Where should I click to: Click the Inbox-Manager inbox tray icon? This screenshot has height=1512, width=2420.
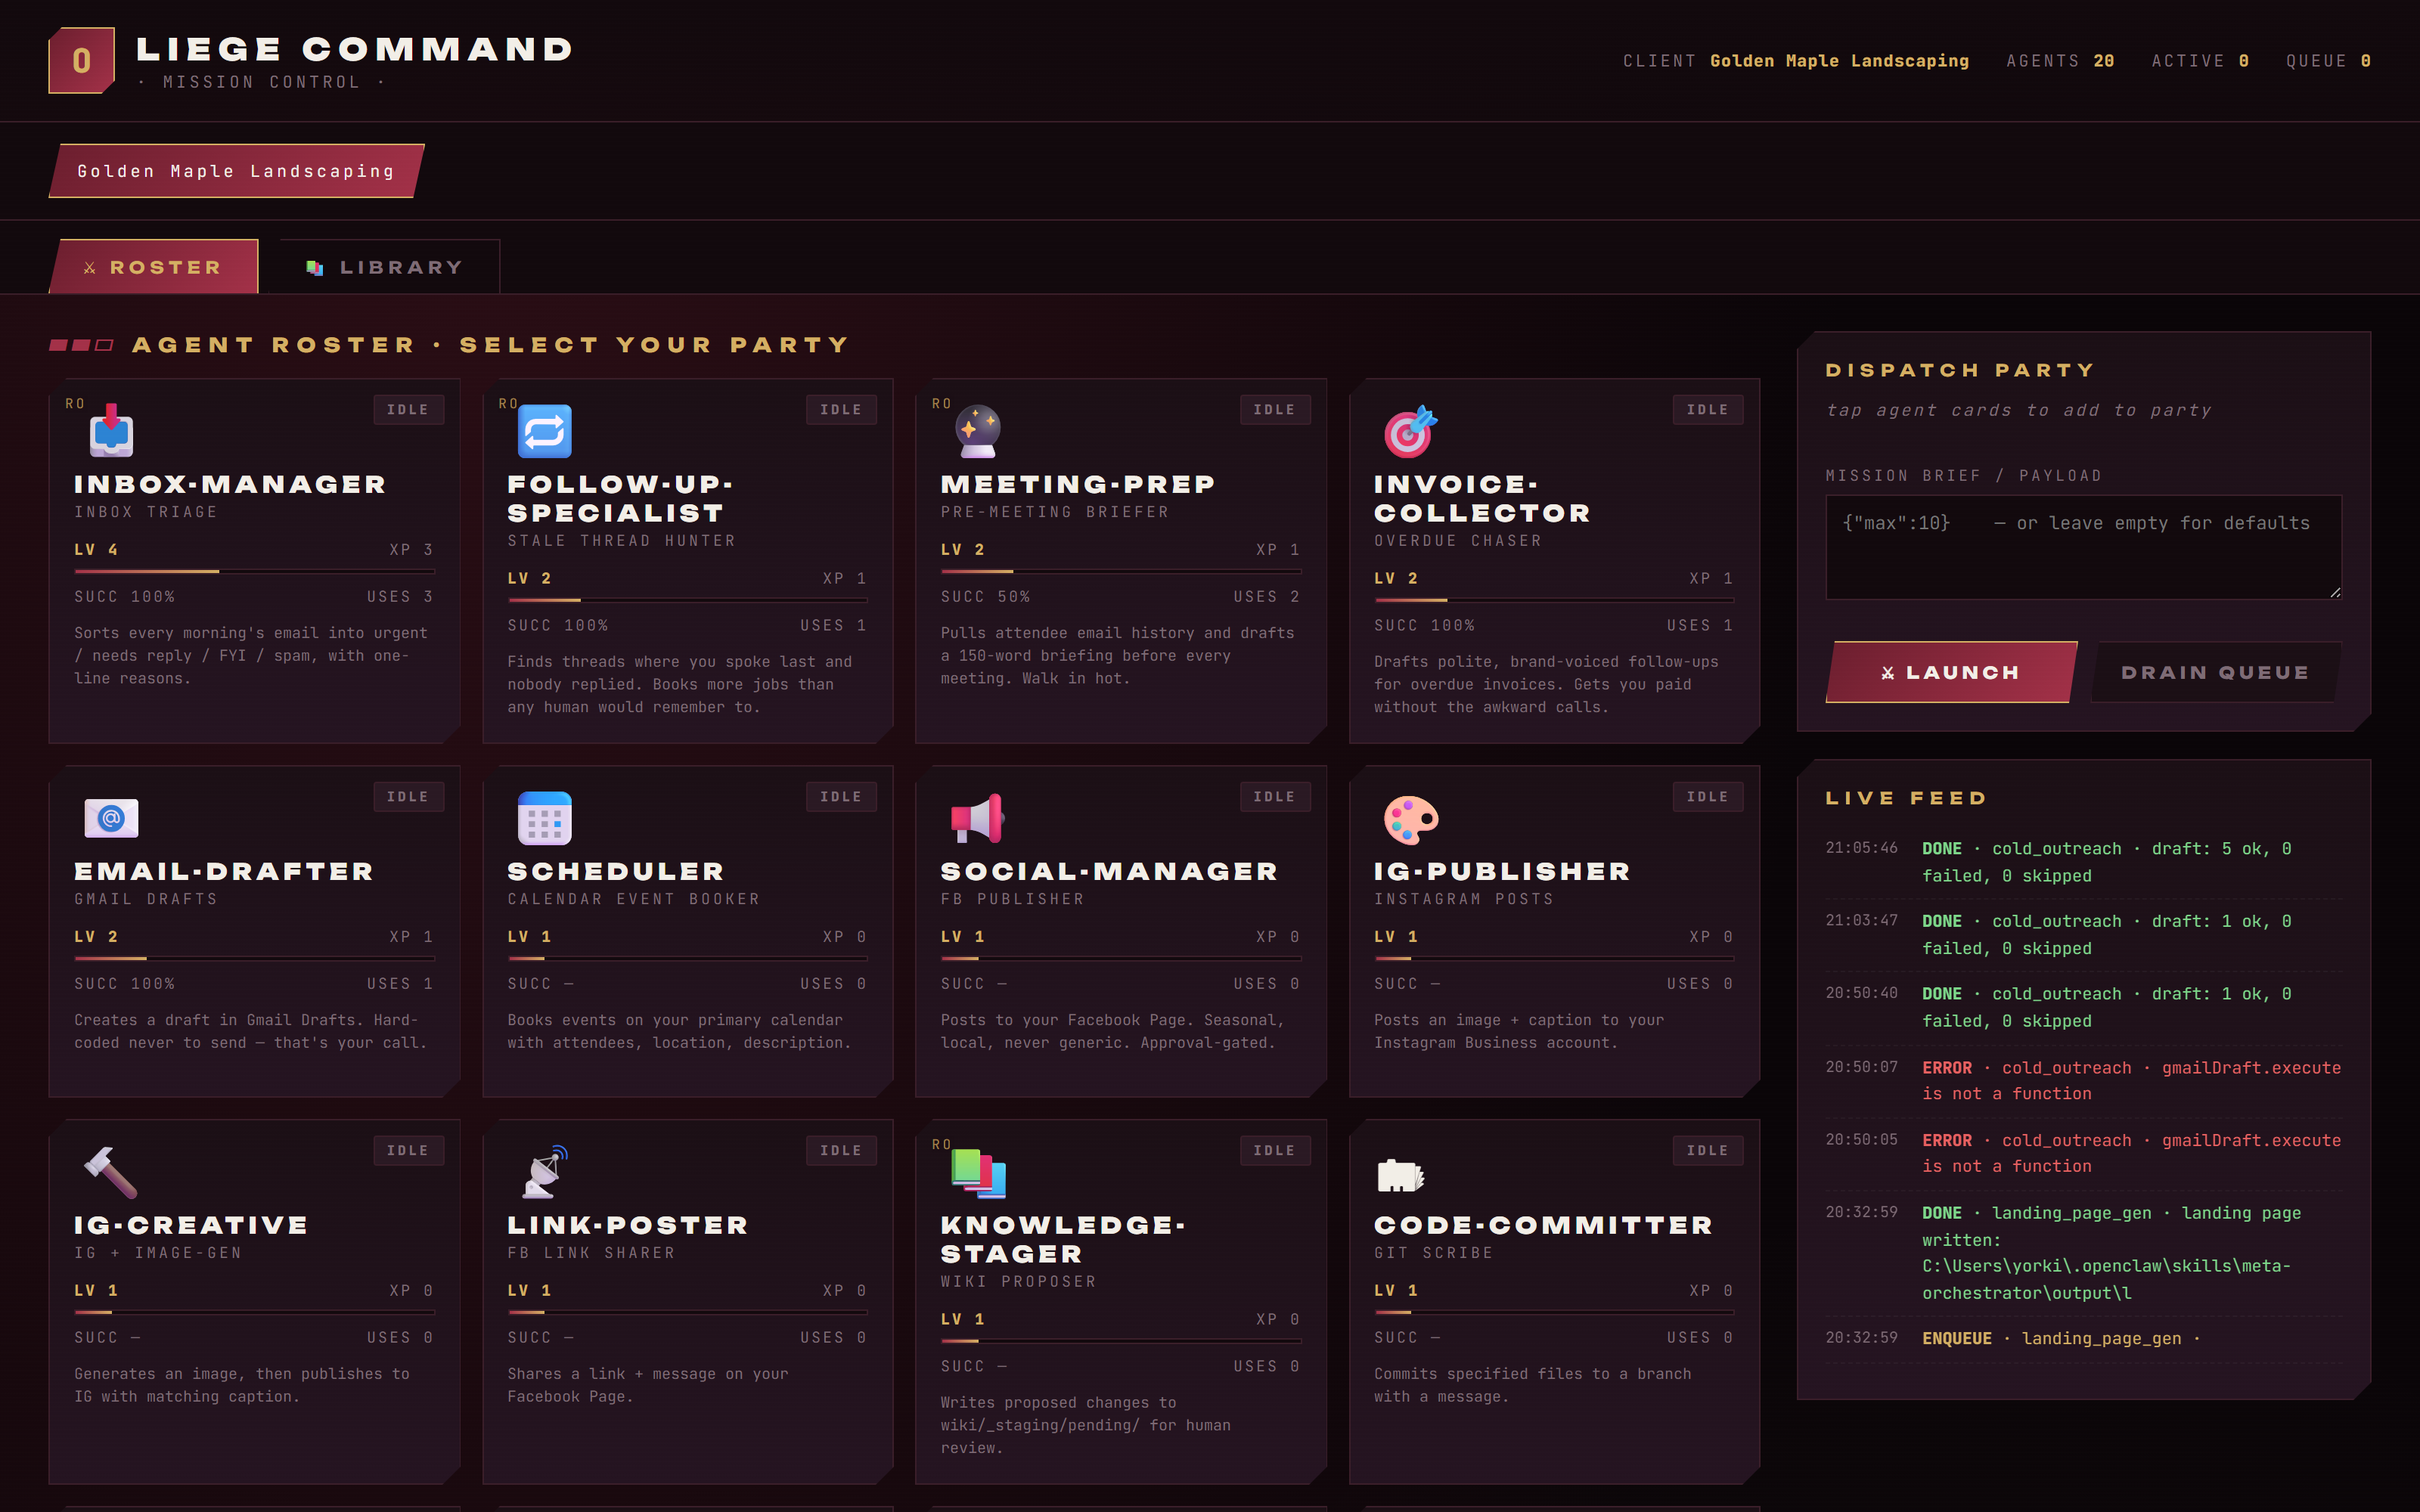(111, 431)
